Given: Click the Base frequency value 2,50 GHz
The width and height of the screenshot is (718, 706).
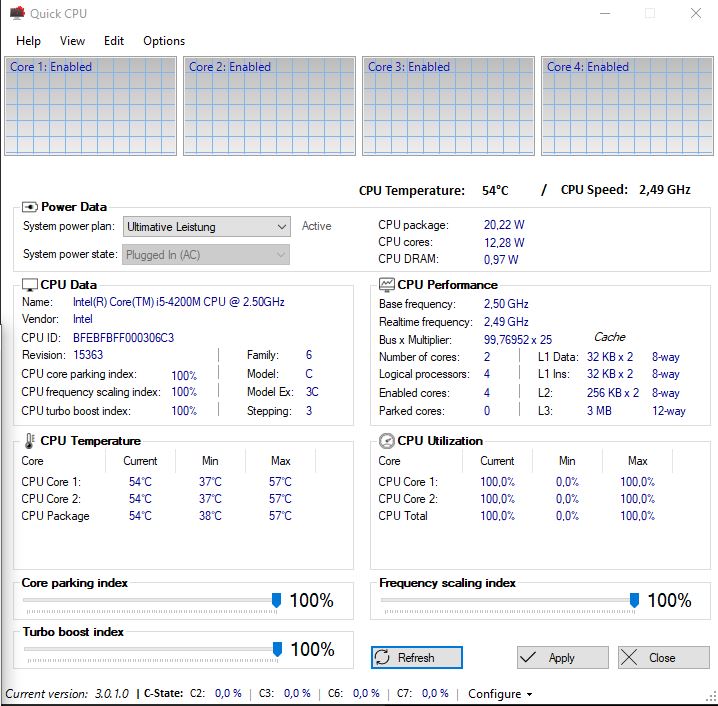Looking at the screenshot, I should click(506, 304).
